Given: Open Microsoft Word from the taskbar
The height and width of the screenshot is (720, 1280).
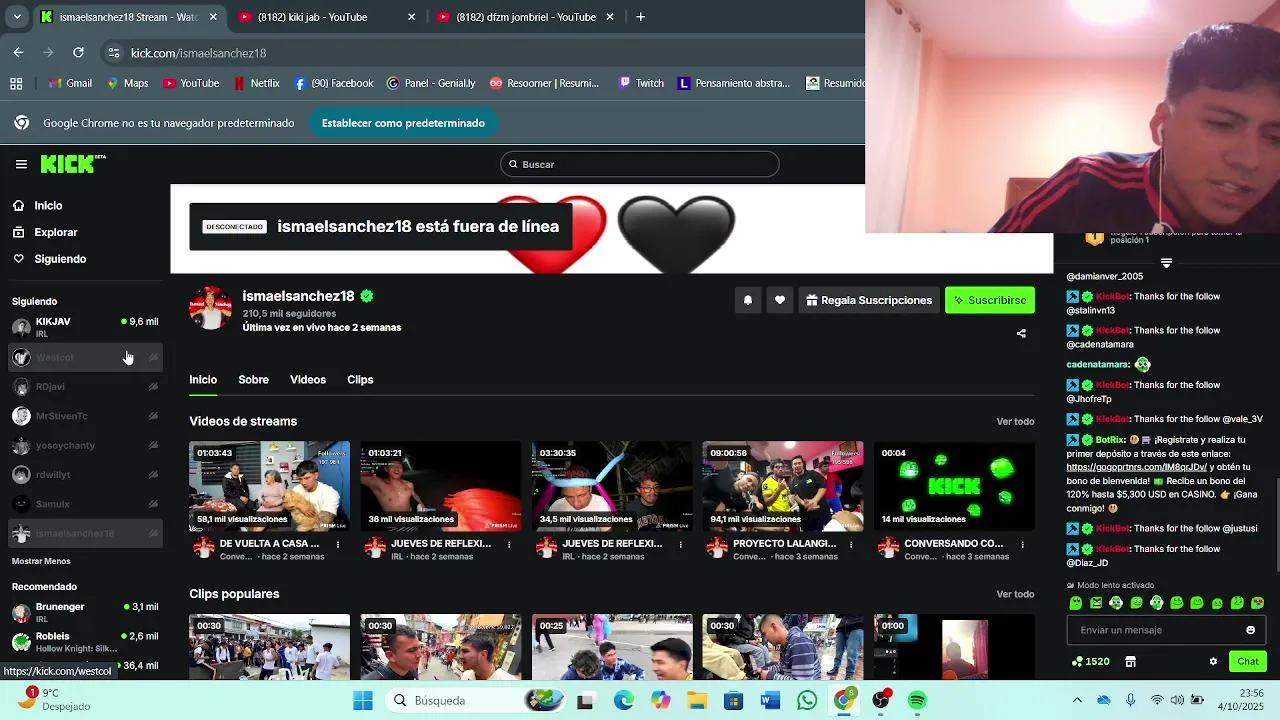Looking at the screenshot, I should tap(770, 700).
